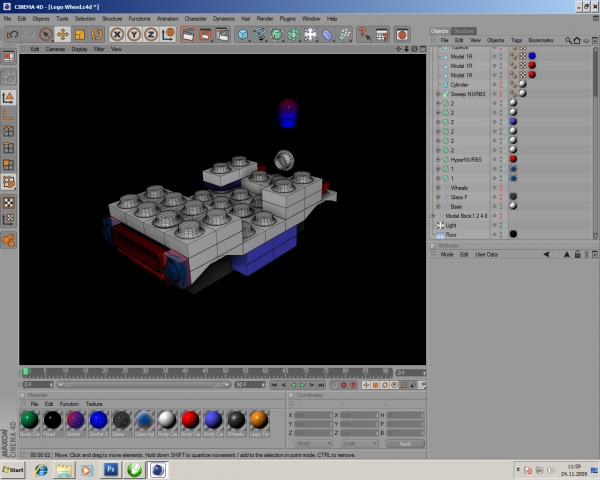Select the orange objects icon at the bottom of the left palette

pyautogui.click(x=8, y=240)
